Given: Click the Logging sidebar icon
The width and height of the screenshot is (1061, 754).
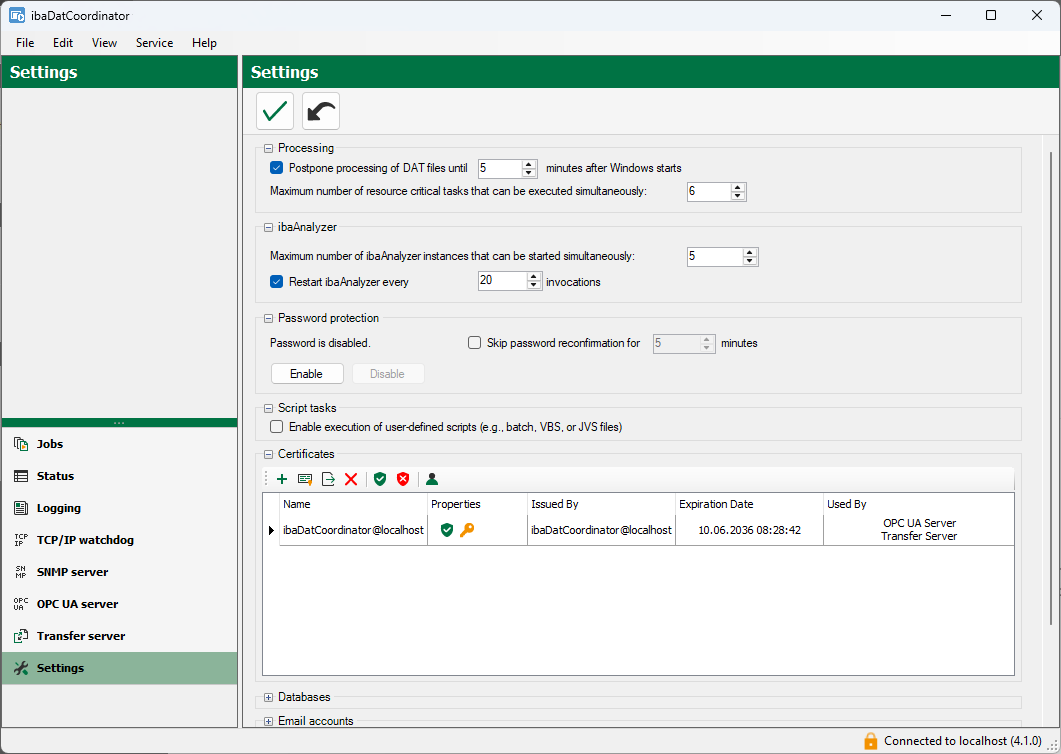Looking at the screenshot, I should [x=21, y=508].
